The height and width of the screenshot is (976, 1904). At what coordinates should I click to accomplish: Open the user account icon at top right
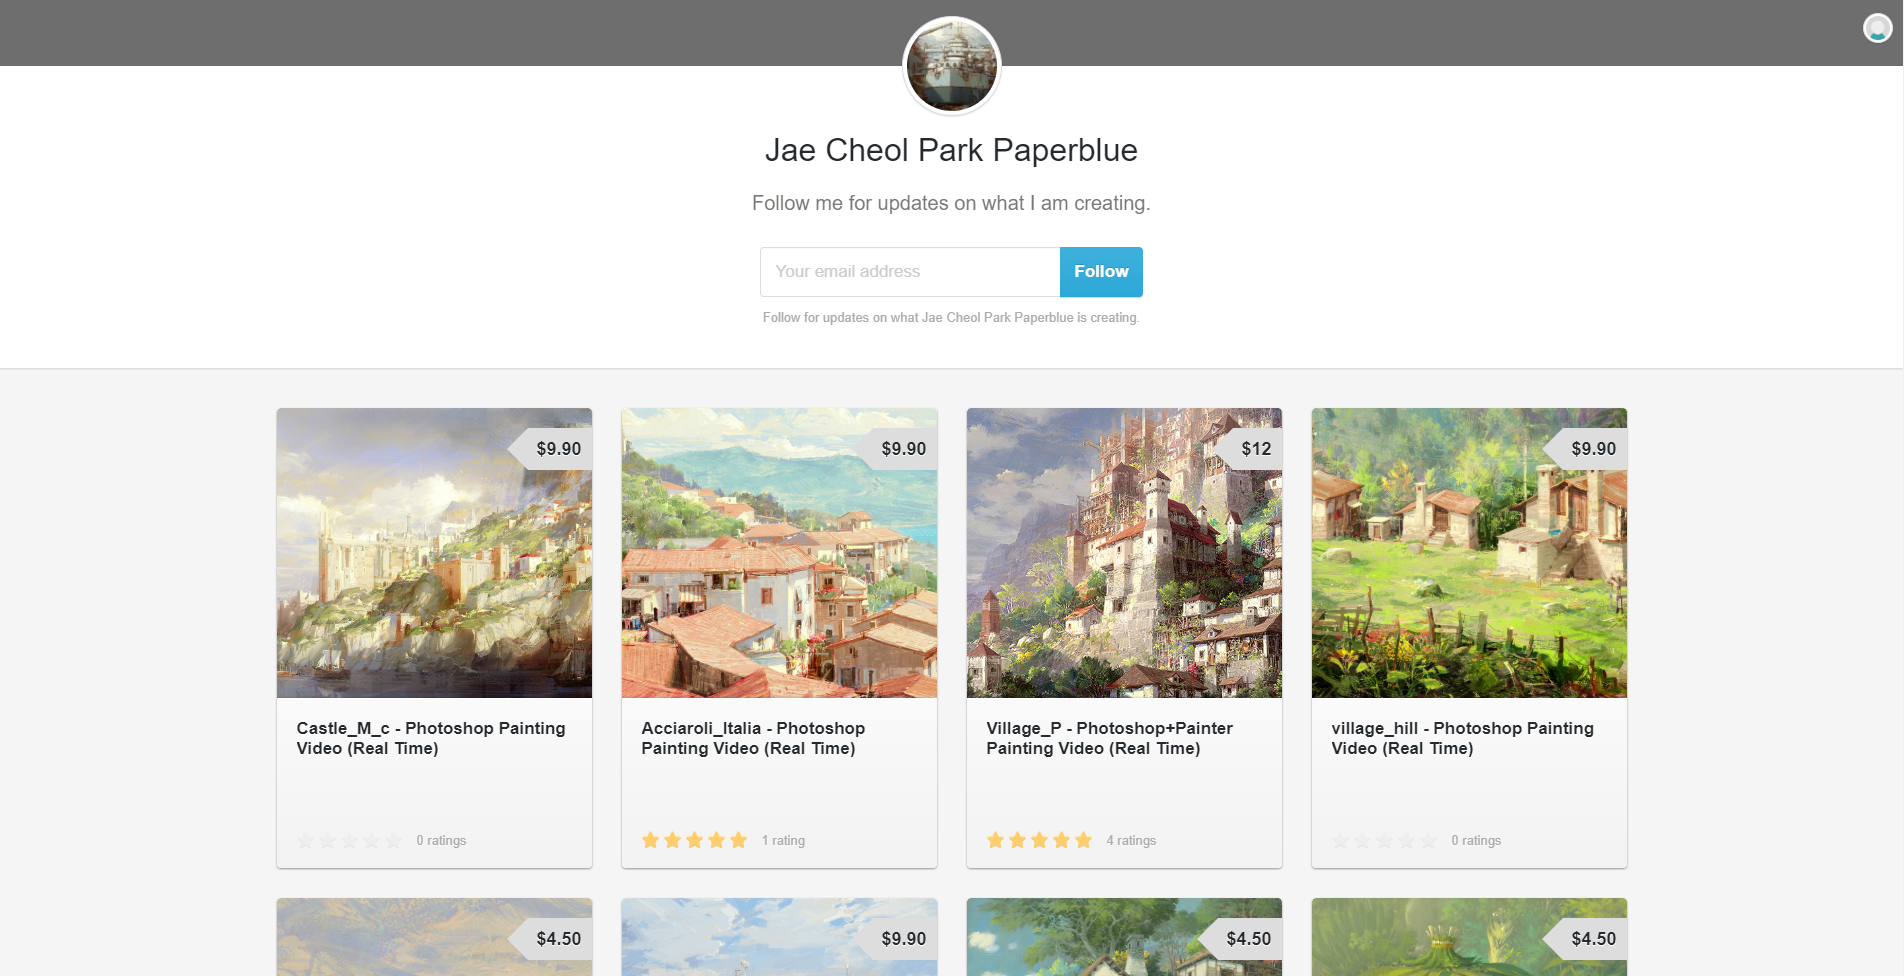pyautogui.click(x=1877, y=28)
